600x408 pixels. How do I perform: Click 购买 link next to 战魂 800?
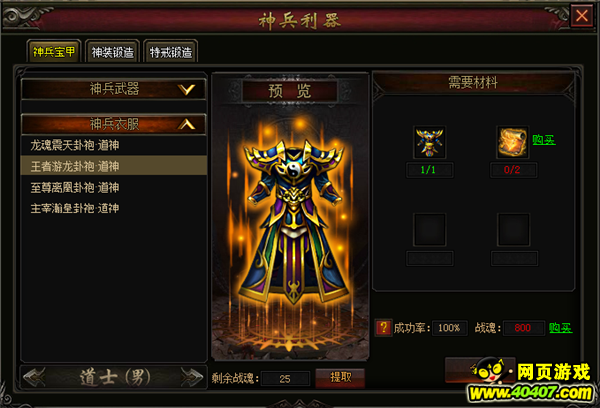pyautogui.click(x=560, y=328)
